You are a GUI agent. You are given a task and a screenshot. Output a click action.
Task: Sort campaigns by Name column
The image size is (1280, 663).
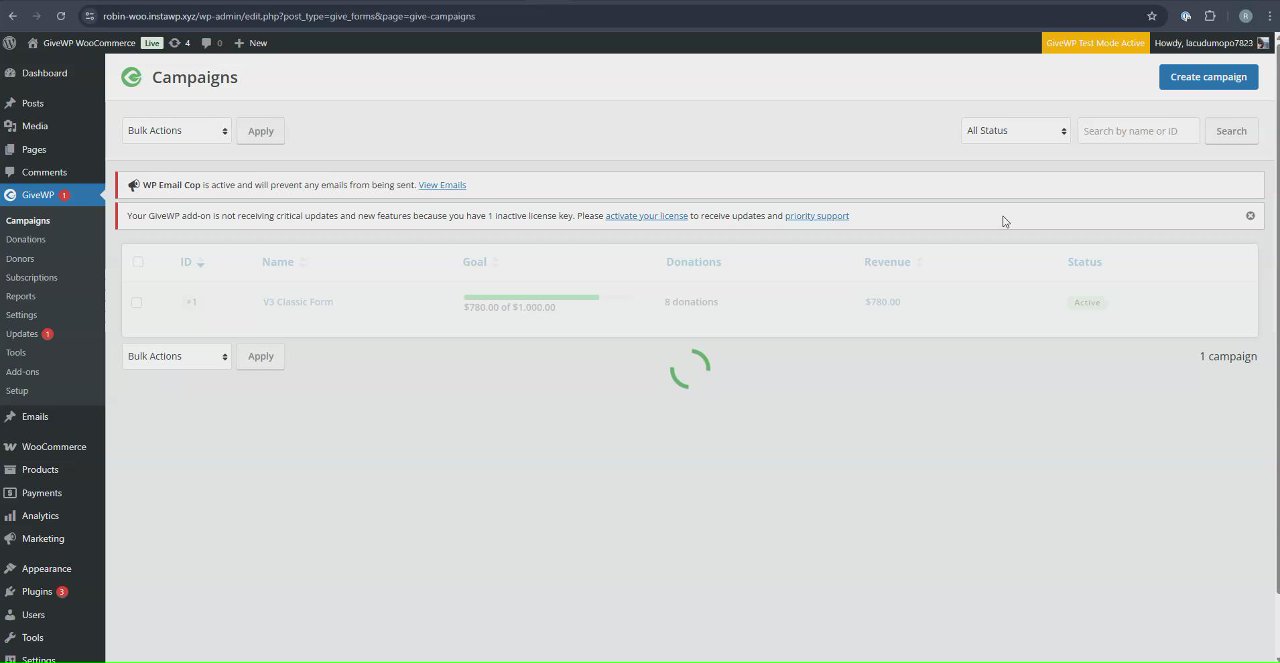pyautogui.click(x=284, y=262)
